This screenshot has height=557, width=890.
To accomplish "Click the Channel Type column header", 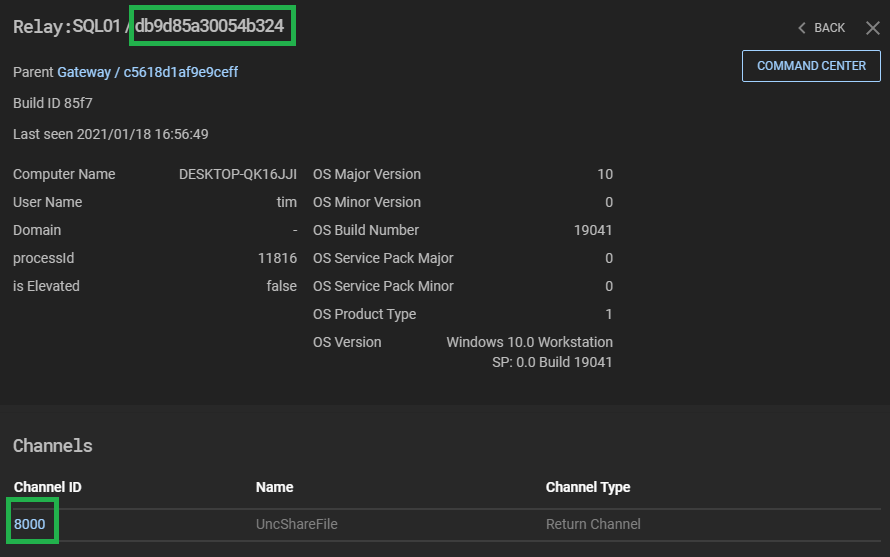I will [588, 487].
